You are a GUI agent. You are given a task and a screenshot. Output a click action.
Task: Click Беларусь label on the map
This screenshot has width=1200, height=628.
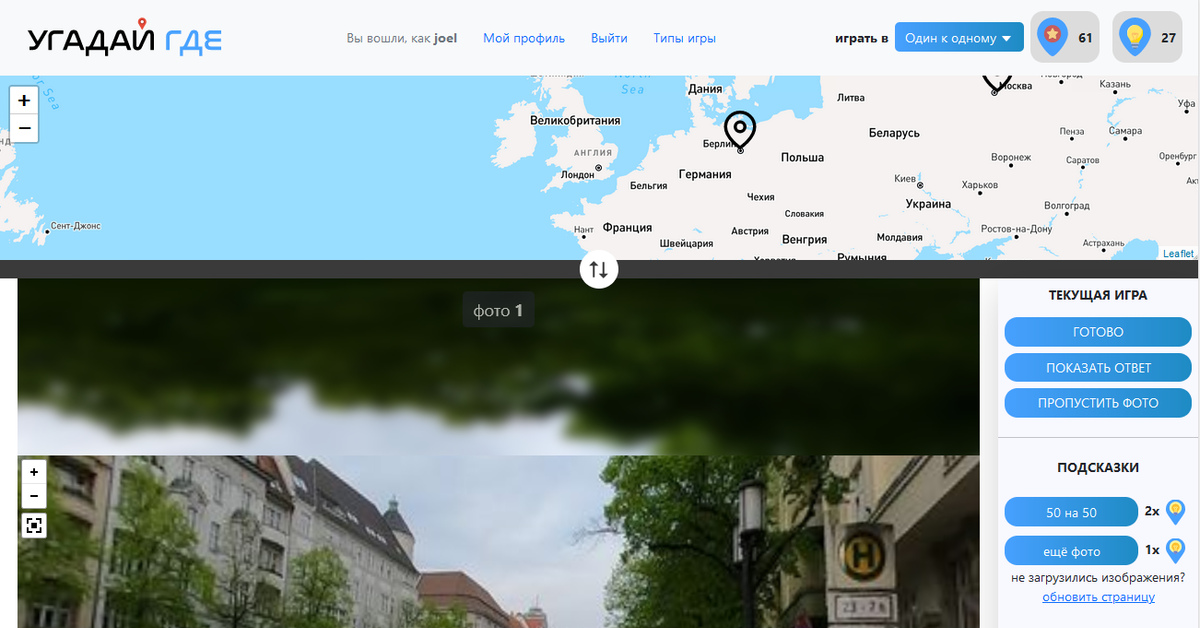coord(894,132)
